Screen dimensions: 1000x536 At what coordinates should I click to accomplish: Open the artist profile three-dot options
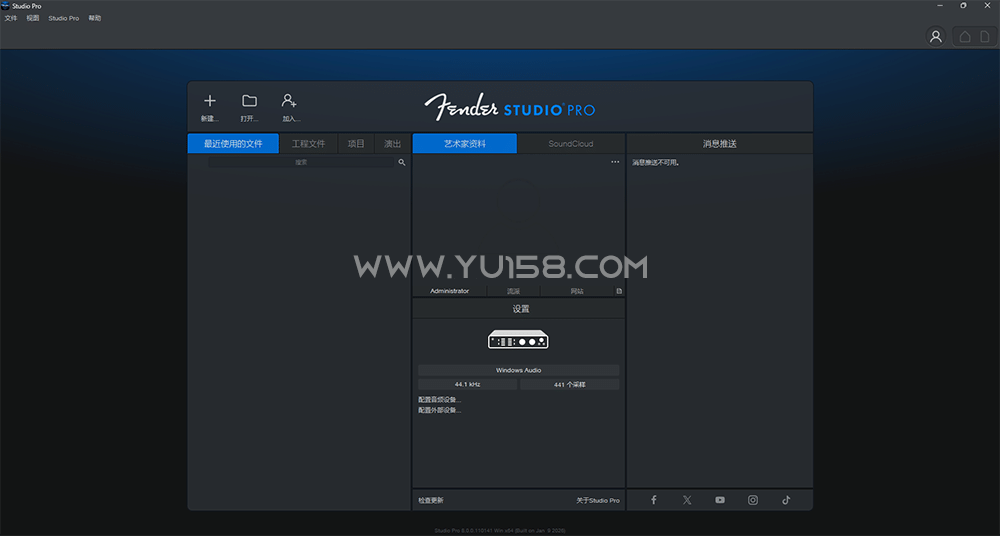[x=615, y=162]
